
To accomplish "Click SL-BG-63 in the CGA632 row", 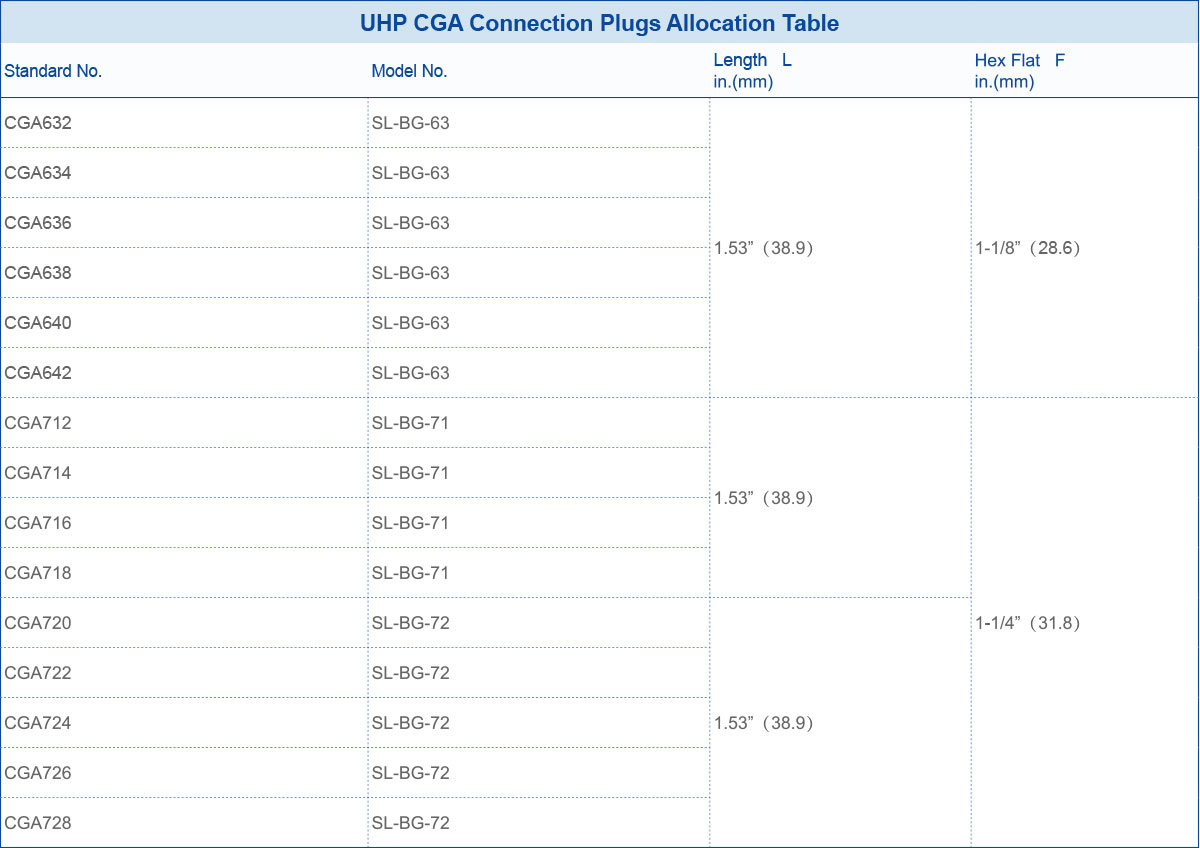I will [x=411, y=123].
